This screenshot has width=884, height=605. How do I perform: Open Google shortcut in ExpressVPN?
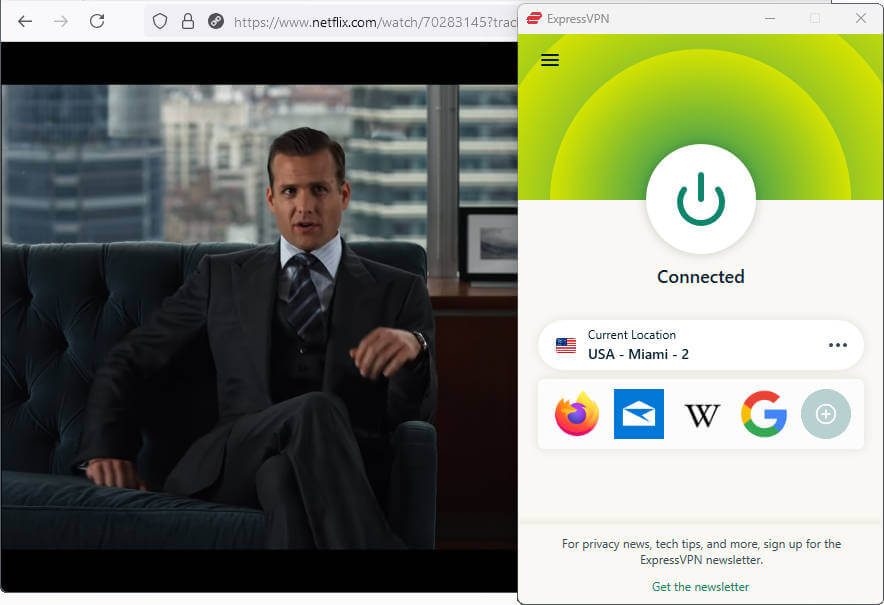click(764, 414)
